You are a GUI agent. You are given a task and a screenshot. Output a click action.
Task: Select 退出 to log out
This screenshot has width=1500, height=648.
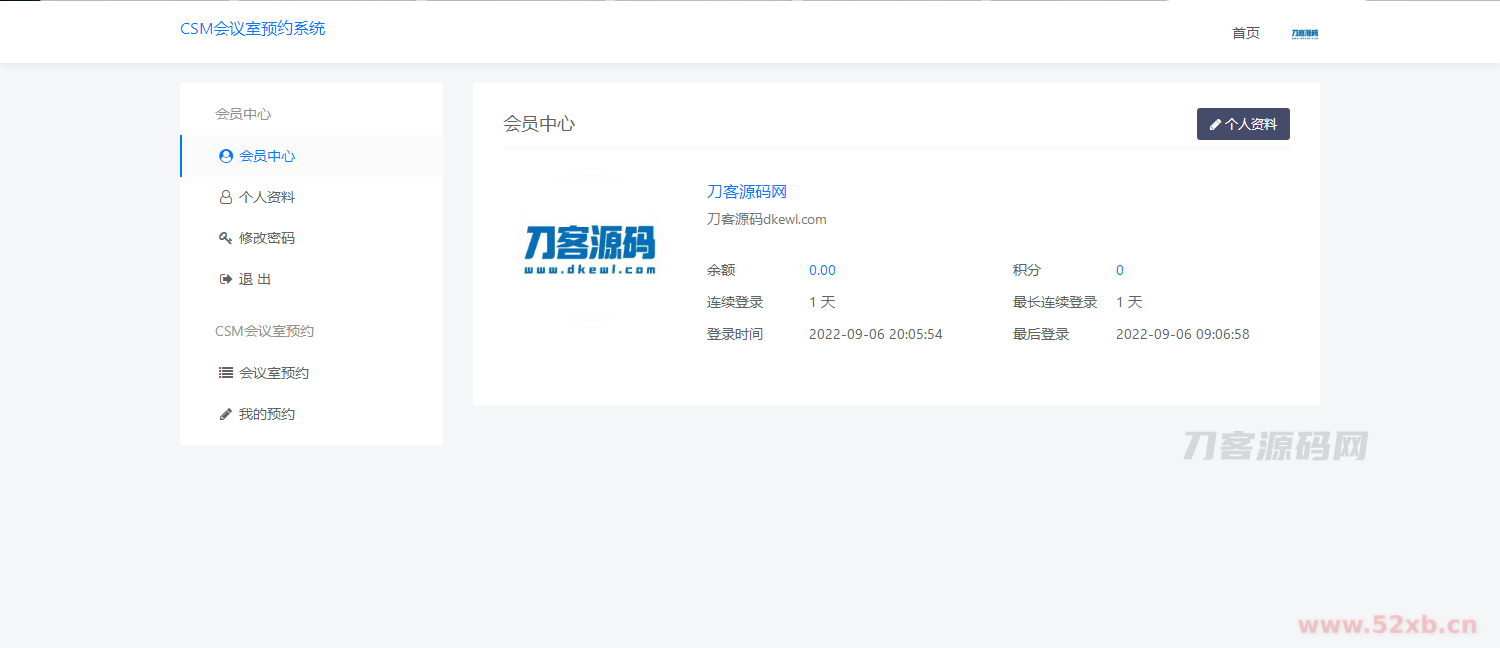point(255,279)
